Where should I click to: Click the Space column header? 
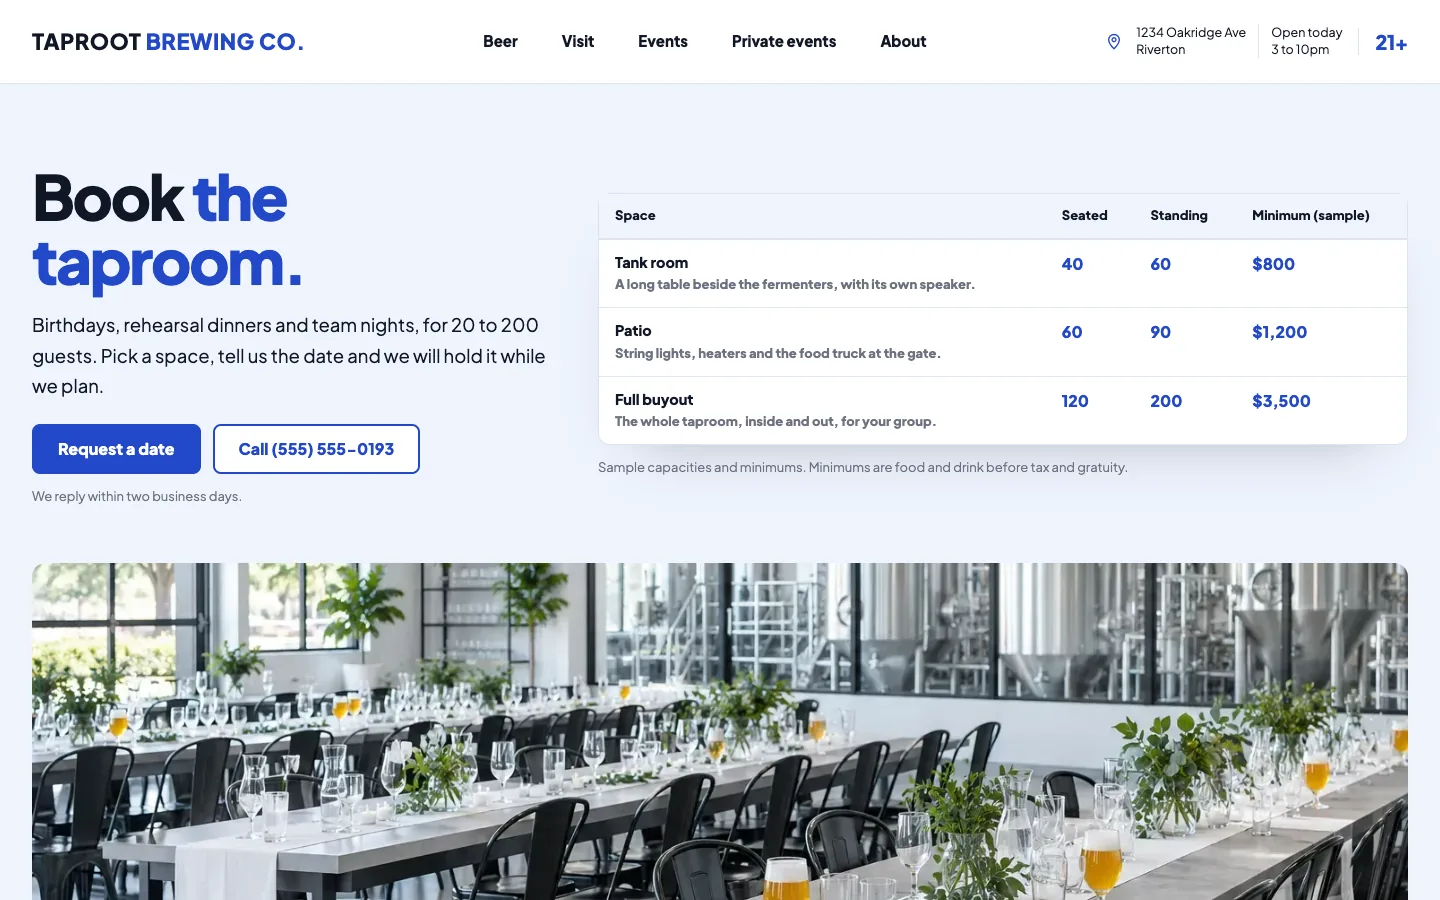click(x=635, y=215)
